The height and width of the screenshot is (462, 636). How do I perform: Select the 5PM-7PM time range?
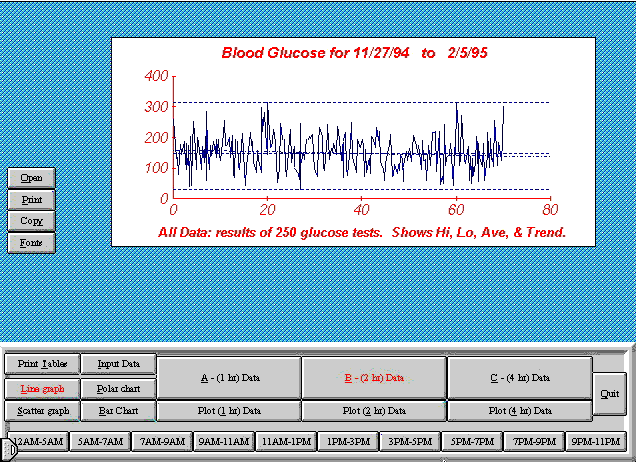pos(472,441)
